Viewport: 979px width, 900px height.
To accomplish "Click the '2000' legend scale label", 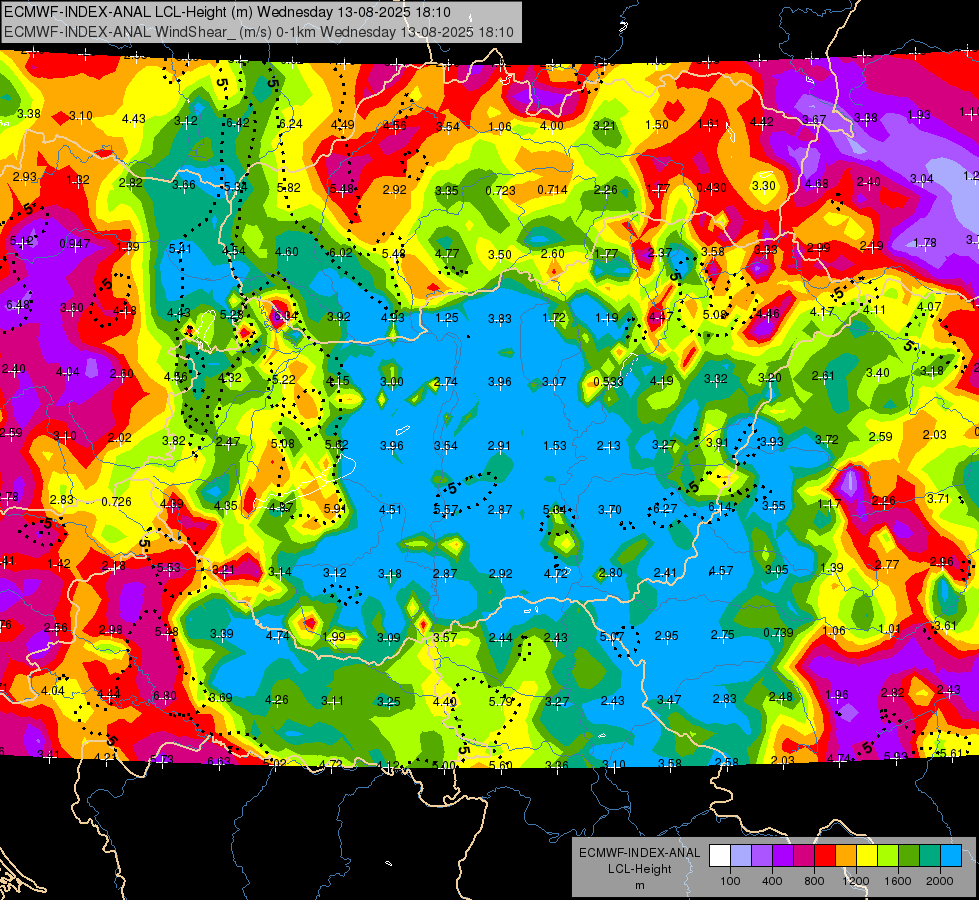I will [x=939, y=881].
